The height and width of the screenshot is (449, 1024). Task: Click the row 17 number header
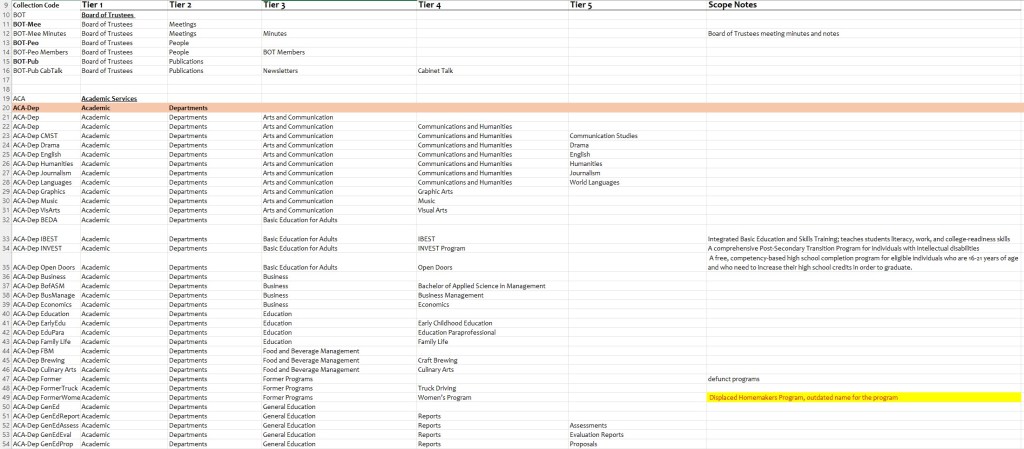[5, 80]
